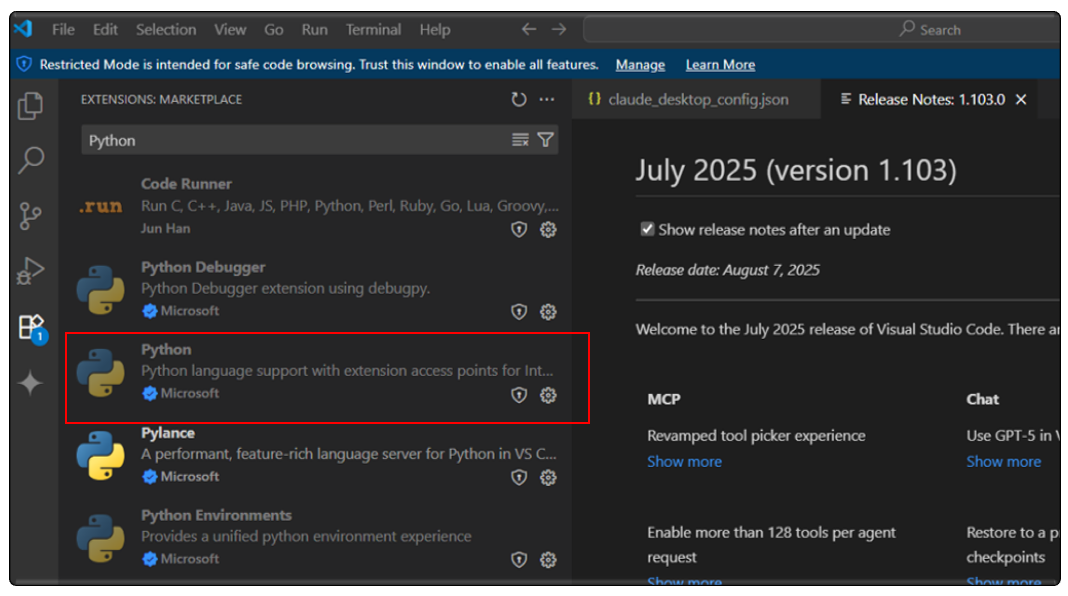The image size is (1068, 596).
Task: Click Manage link in restricted mode banner
Action: (640, 65)
